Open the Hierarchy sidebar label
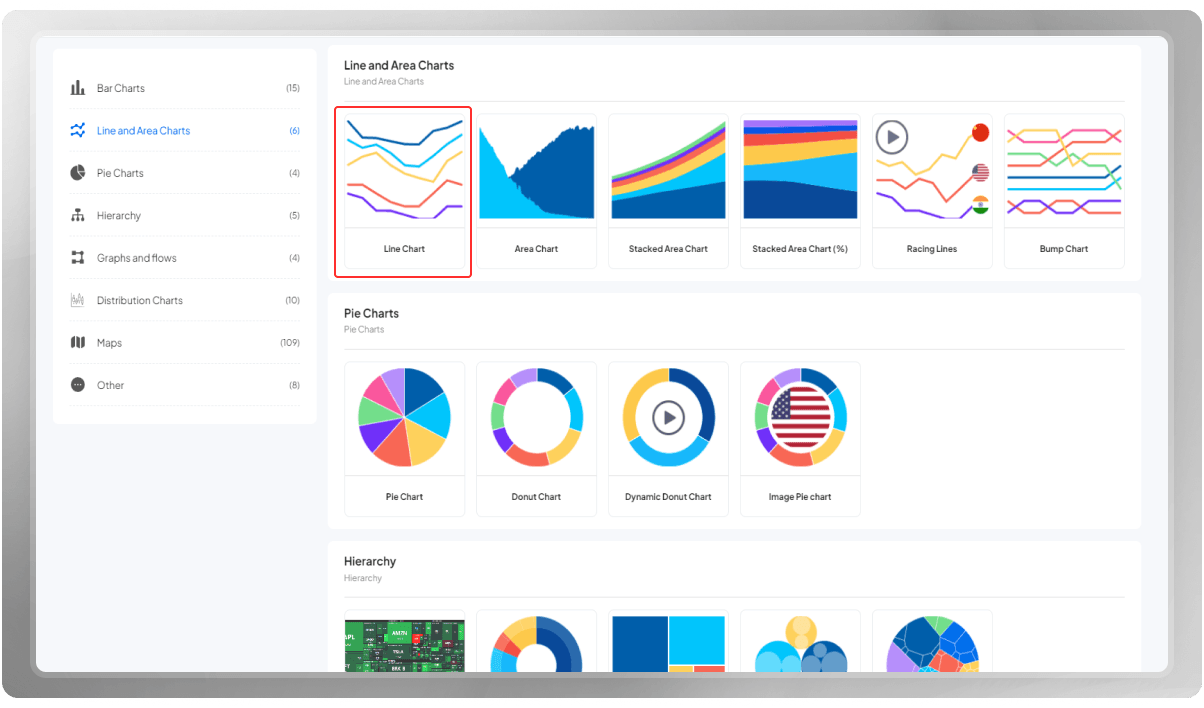This screenshot has height=708, width=1204. coord(119,216)
